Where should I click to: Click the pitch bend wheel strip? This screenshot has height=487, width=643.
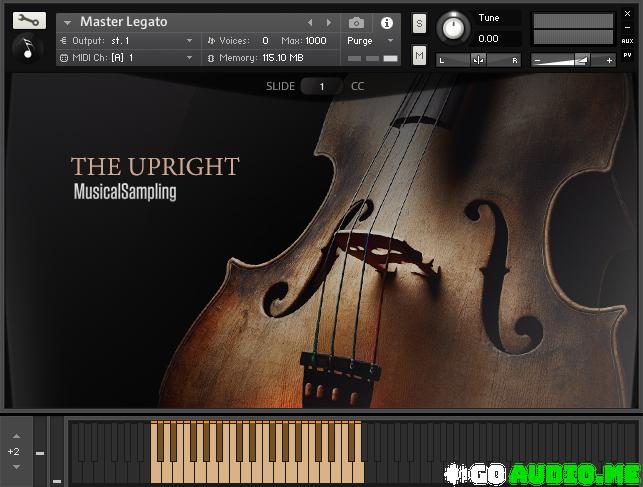point(40,452)
